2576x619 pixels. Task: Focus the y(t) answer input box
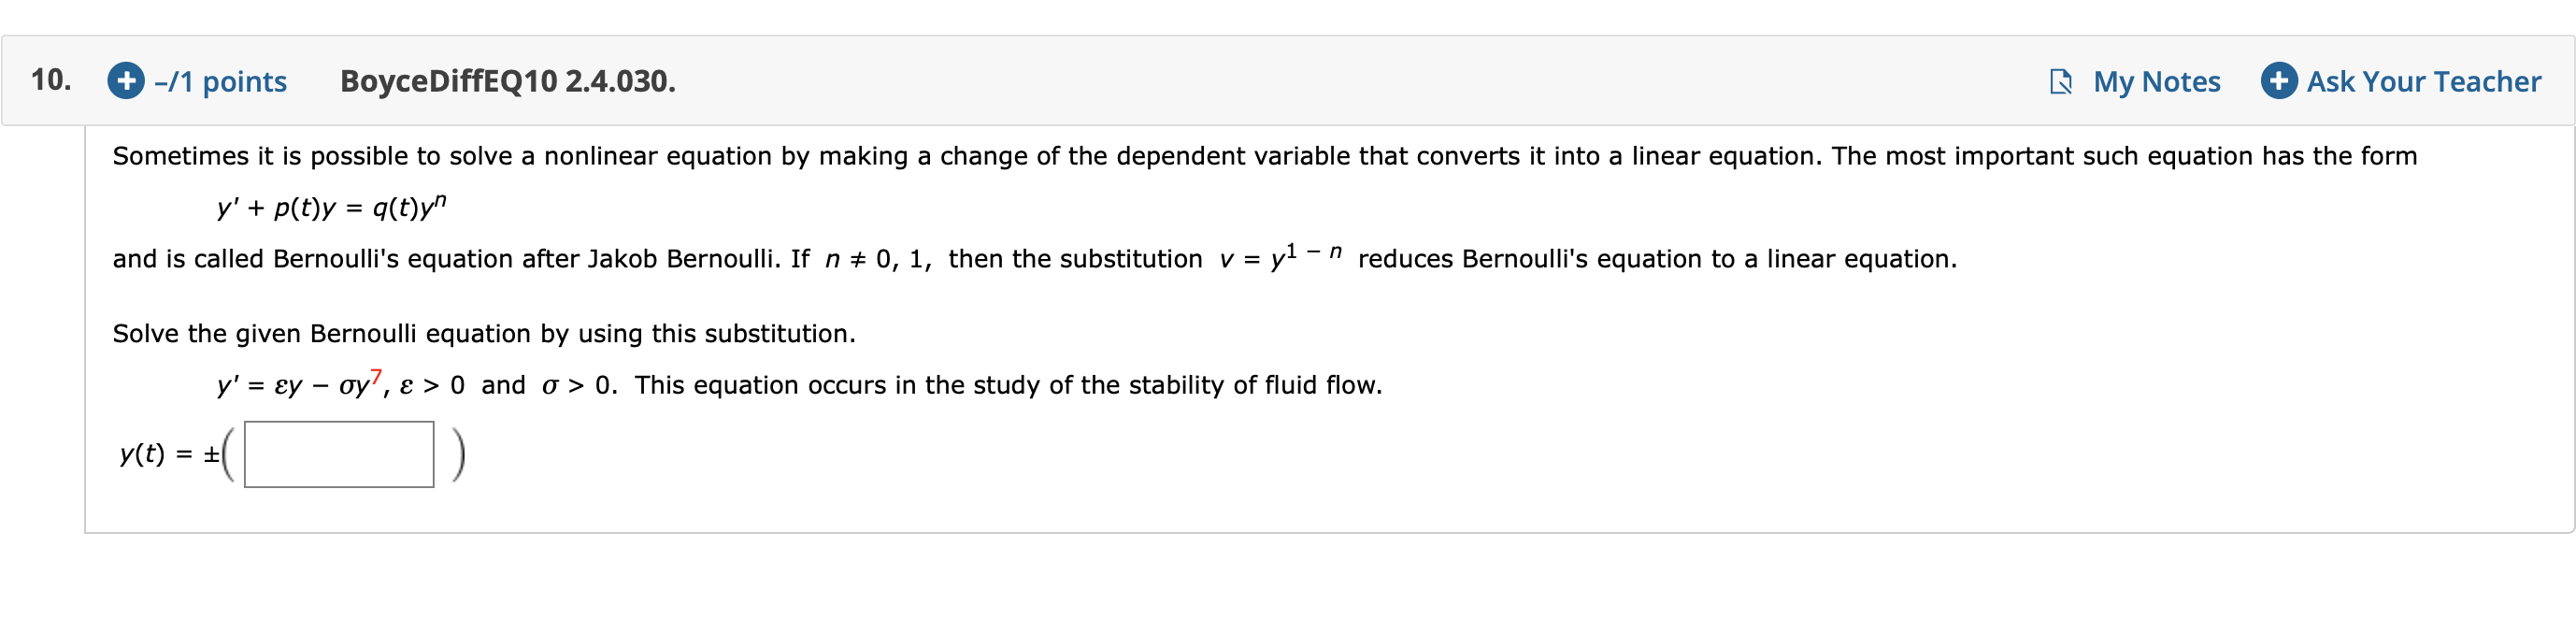(x=339, y=454)
